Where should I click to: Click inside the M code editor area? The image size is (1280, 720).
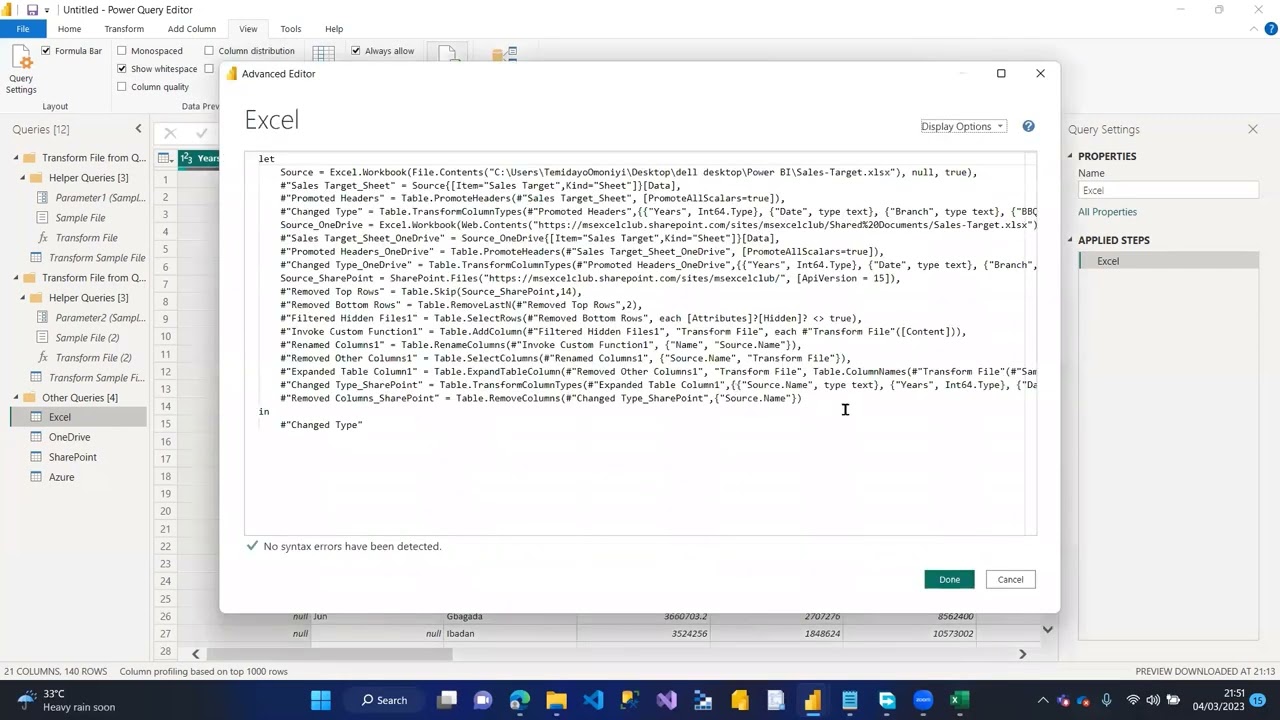(x=640, y=343)
